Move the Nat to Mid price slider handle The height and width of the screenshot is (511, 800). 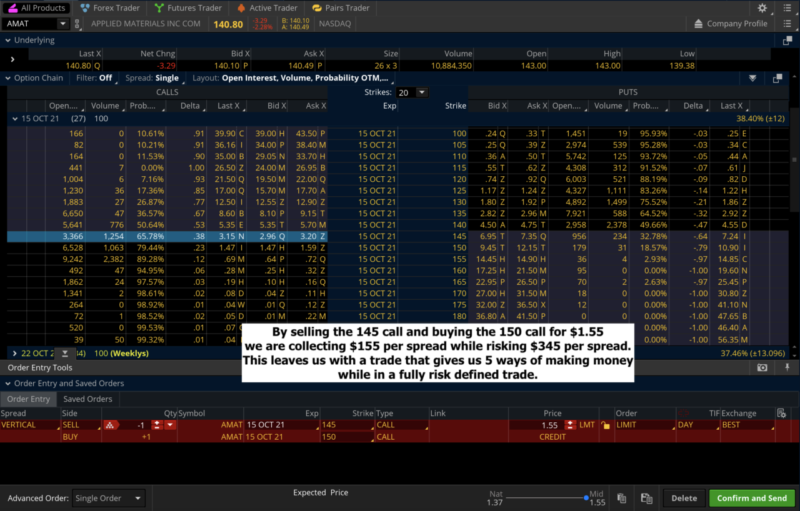pos(586,497)
